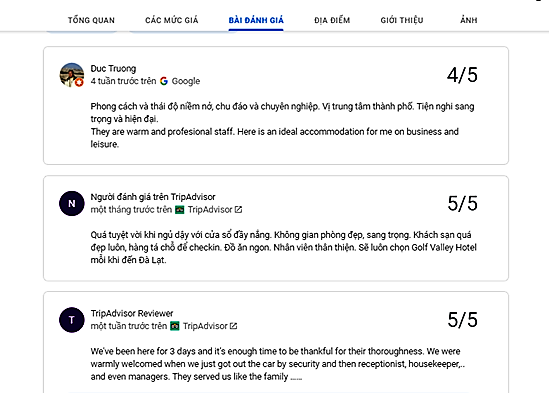Click the Duc Truong reviewer name
The height and width of the screenshot is (393, 549).
(x=113, y=68)
